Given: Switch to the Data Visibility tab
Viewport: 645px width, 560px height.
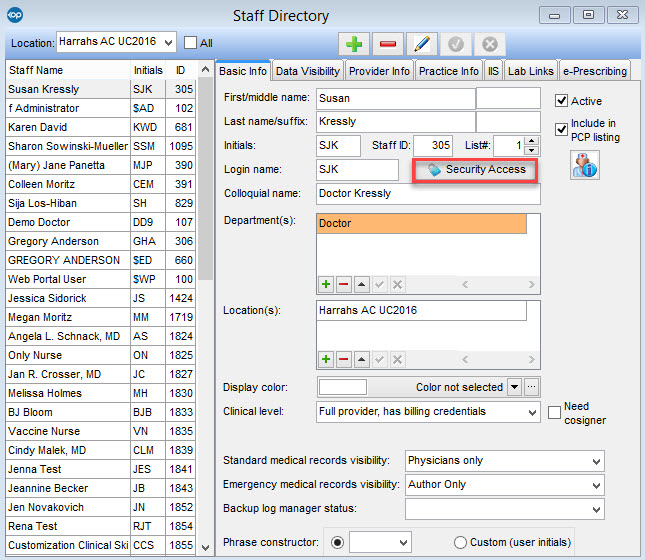Looking at the screenshot, I should click(x=308, y=71).
